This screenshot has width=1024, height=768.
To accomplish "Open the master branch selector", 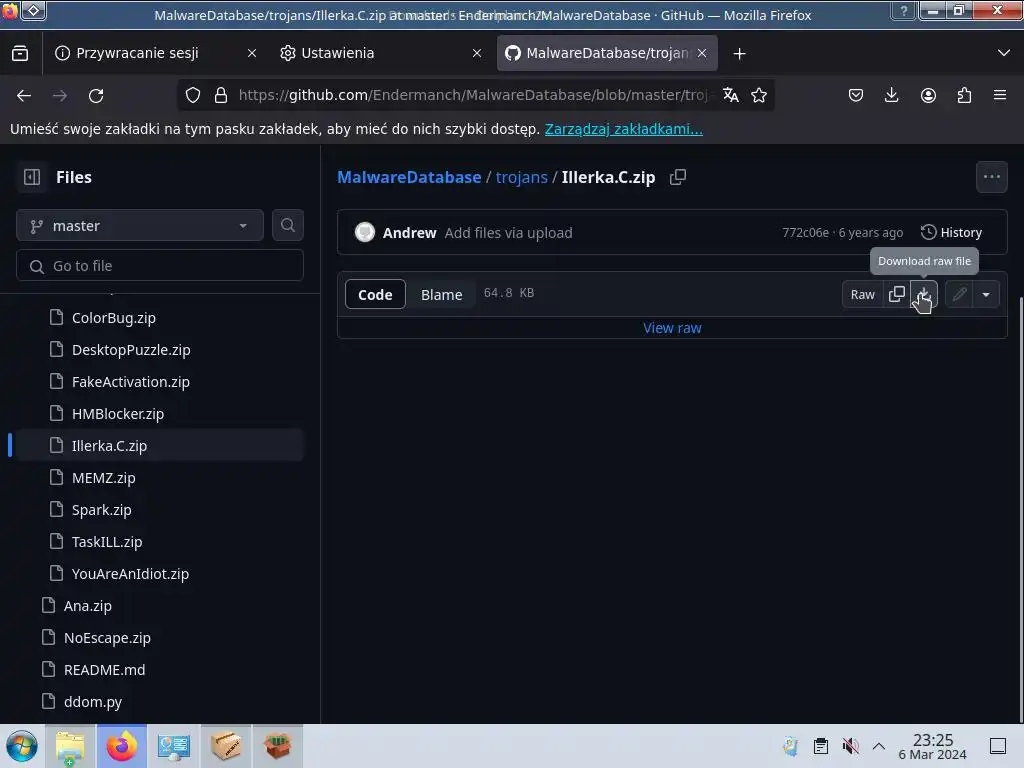I will [x=140, y=225].
